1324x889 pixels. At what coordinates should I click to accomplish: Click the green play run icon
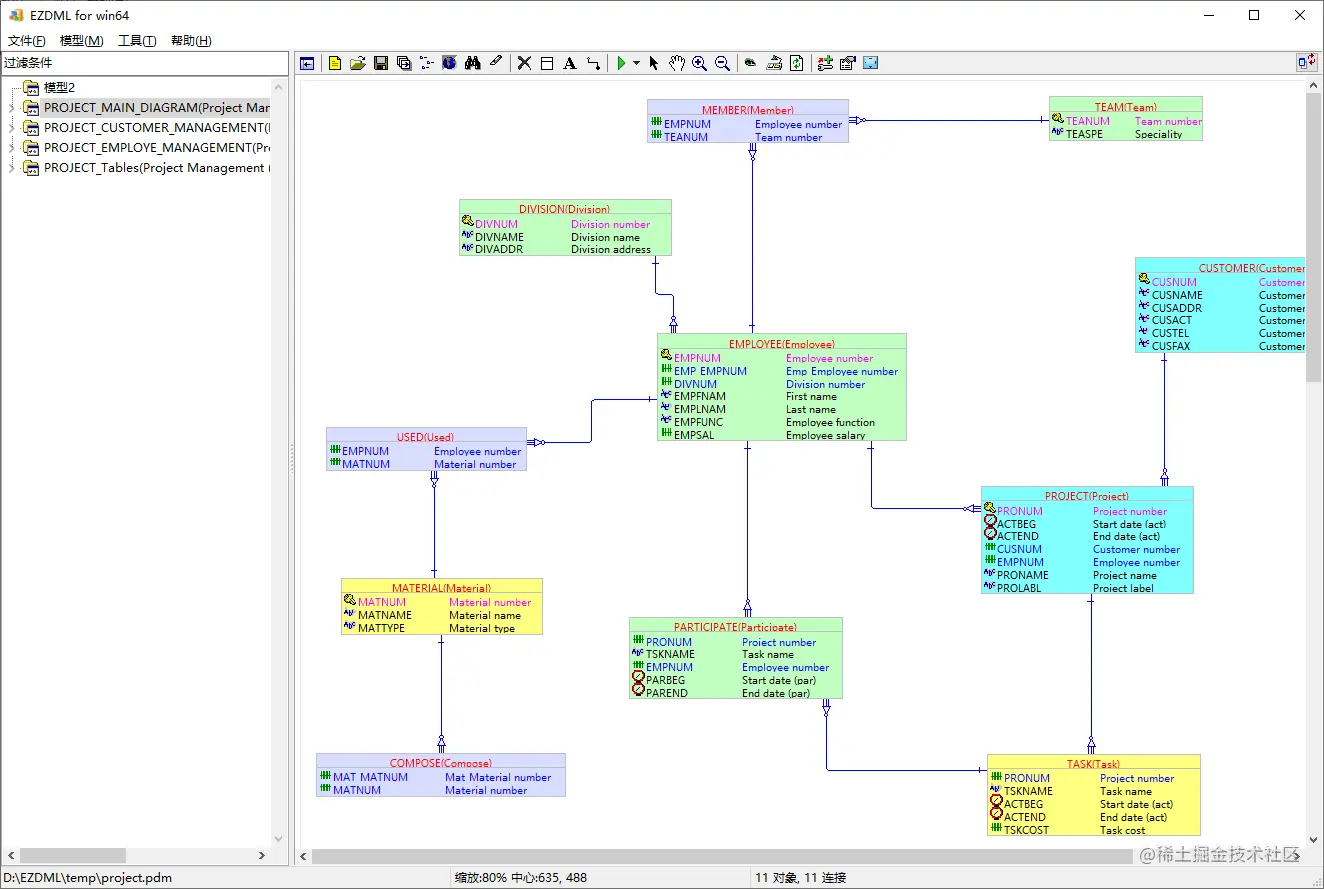click(622, 63)
